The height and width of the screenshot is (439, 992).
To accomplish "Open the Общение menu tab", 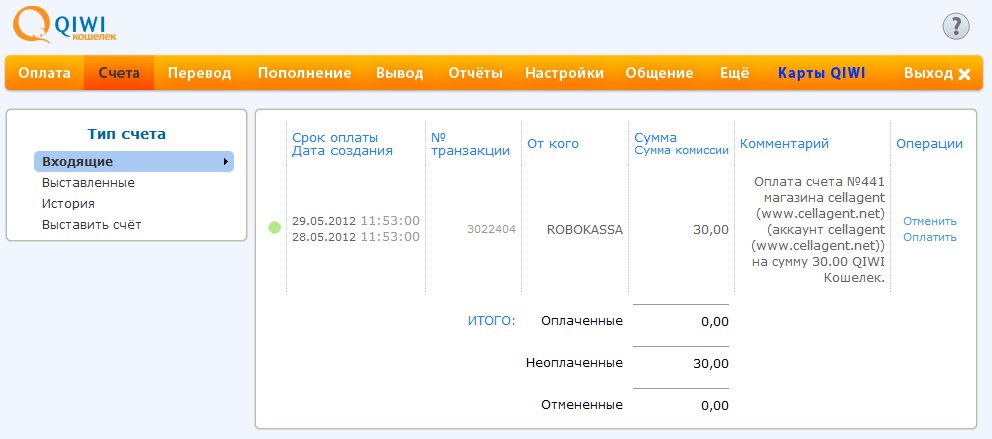I will [x=659, y=73].
